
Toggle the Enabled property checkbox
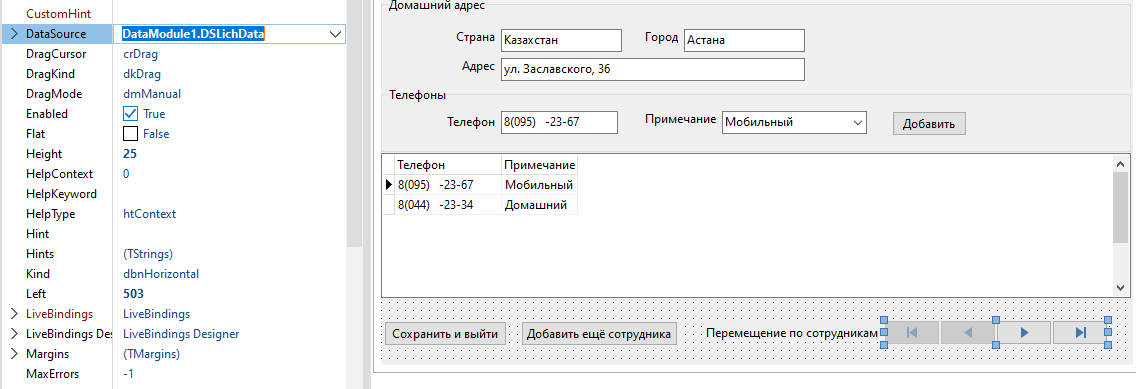tap(130, 114)
